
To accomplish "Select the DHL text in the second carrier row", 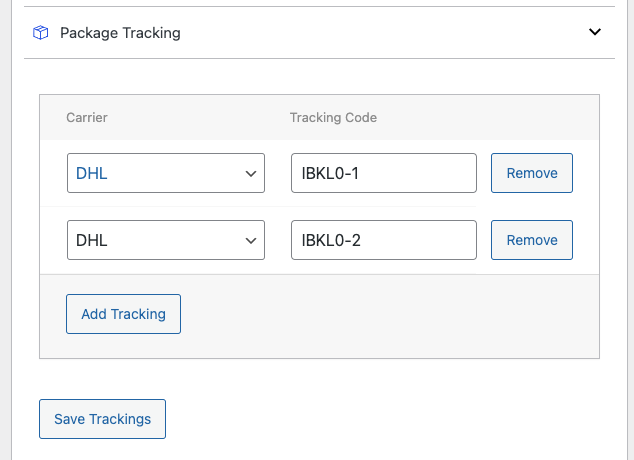I will 92,240.
